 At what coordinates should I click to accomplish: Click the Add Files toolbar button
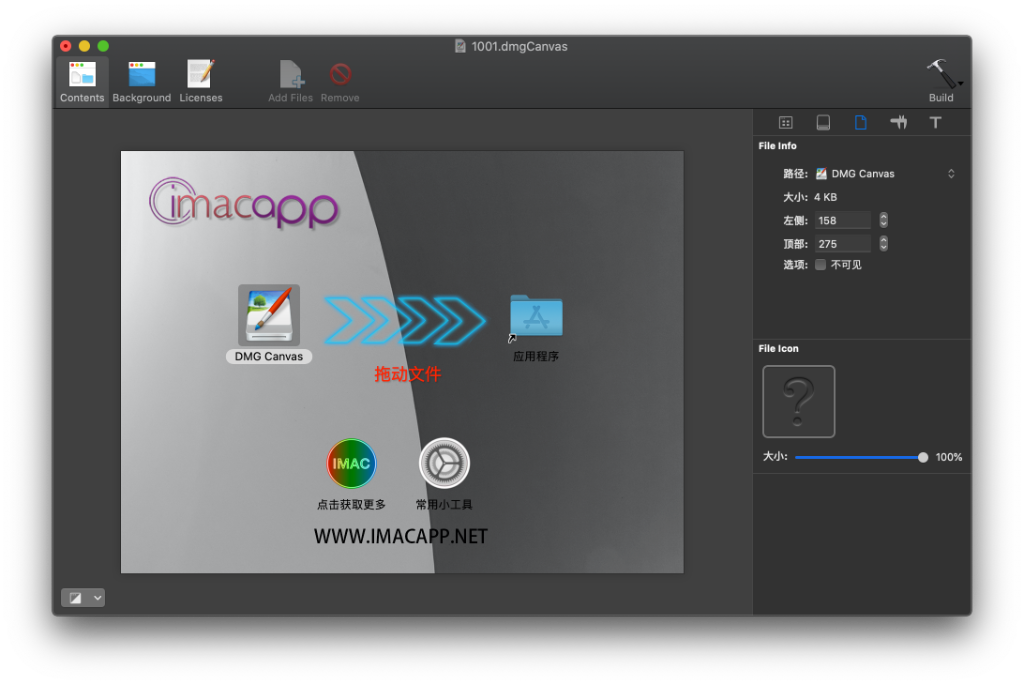pyautogui.click(x=291, y=82)
